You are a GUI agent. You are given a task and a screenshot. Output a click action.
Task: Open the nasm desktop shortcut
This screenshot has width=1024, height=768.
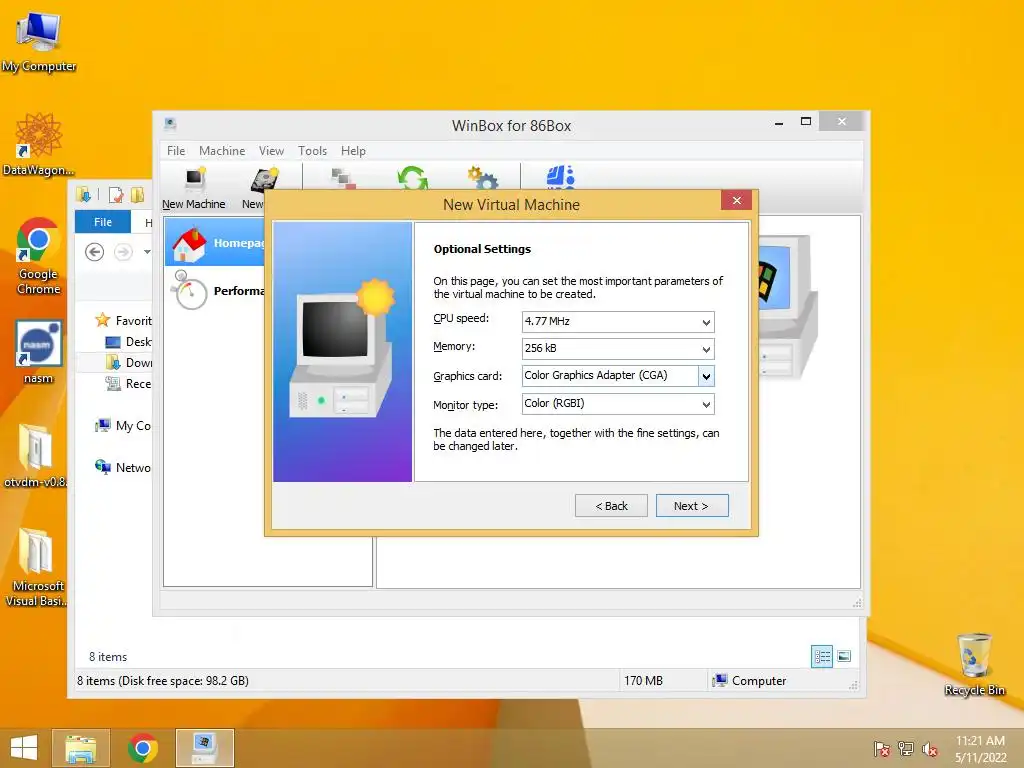39,351
